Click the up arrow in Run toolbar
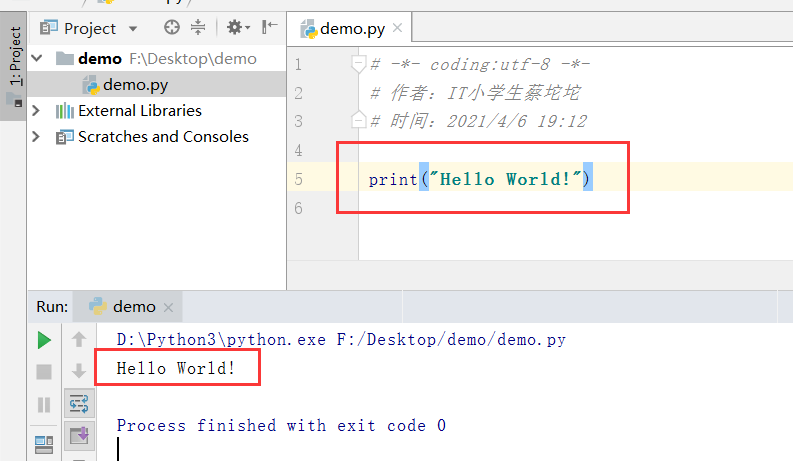Screen dimensions: 793x461 click(78, 339)
